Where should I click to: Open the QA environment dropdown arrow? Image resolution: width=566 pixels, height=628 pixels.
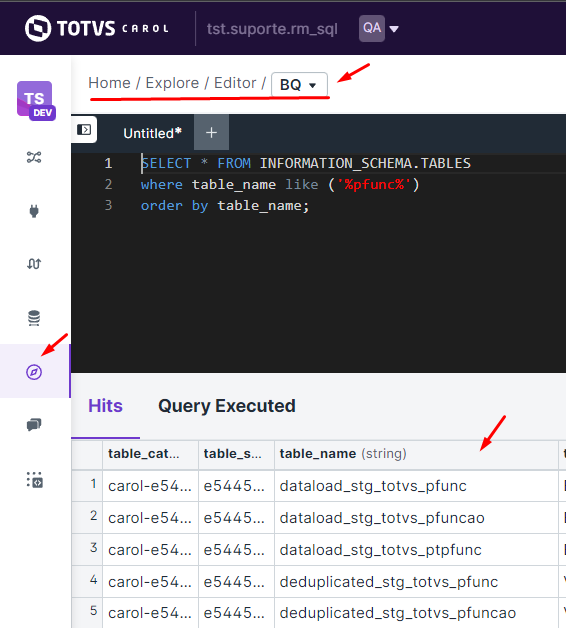(x=394, y=29)
